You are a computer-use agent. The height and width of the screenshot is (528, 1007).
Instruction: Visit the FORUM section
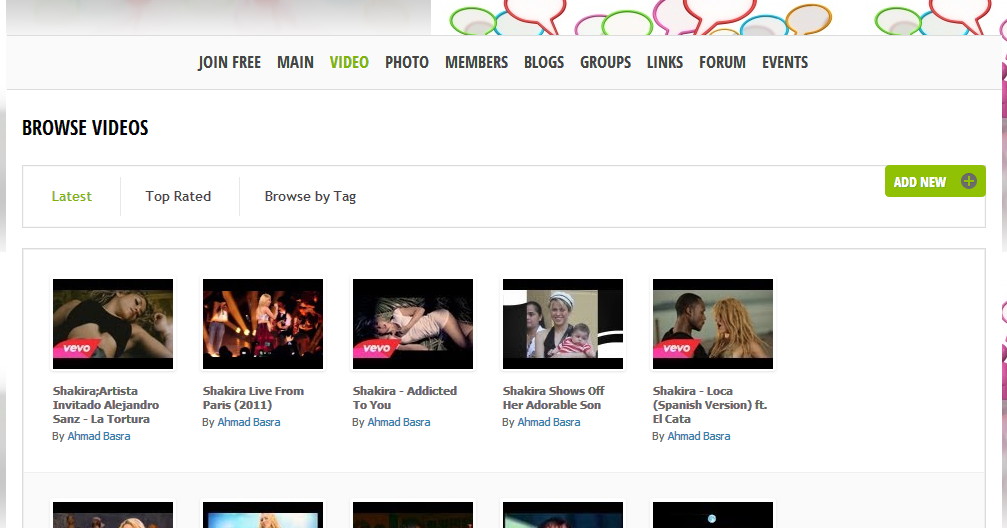(x=722, y=62)
